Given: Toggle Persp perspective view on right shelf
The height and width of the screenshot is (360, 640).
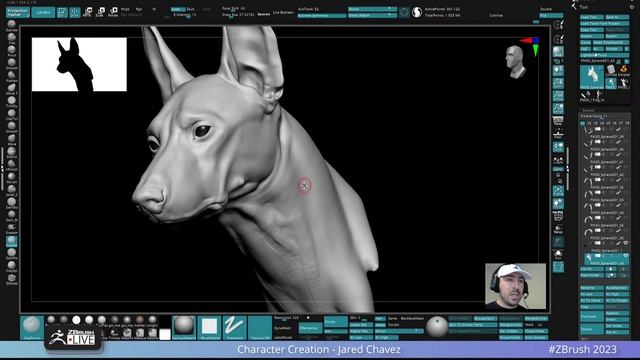Looking at the screenshot, I should pyautogui.click(x=558, y=121).
